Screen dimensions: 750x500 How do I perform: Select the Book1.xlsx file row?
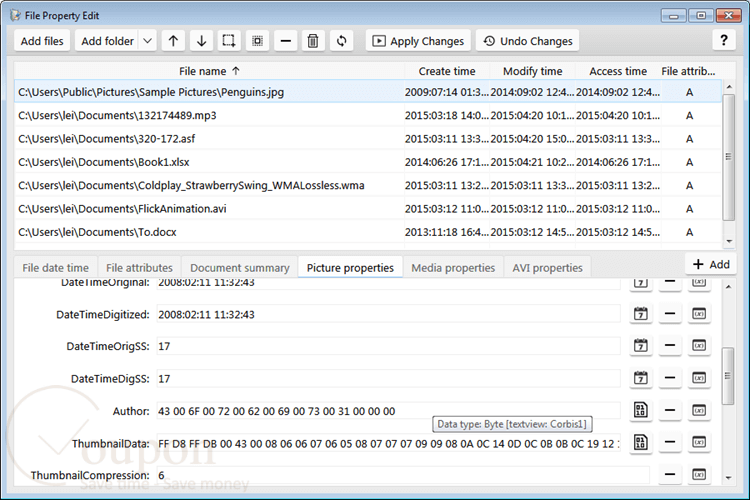tap(367, 162)
